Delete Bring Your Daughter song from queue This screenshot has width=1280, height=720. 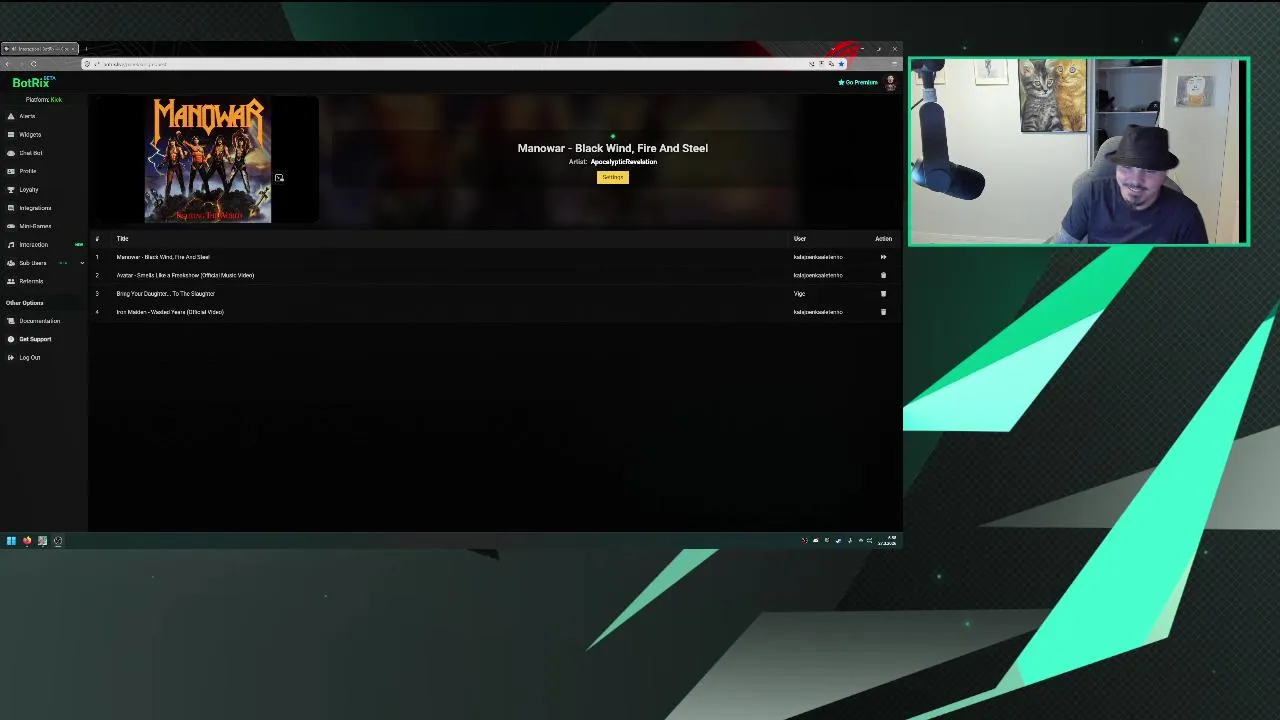pyautogui.click(x=883, y=294)
